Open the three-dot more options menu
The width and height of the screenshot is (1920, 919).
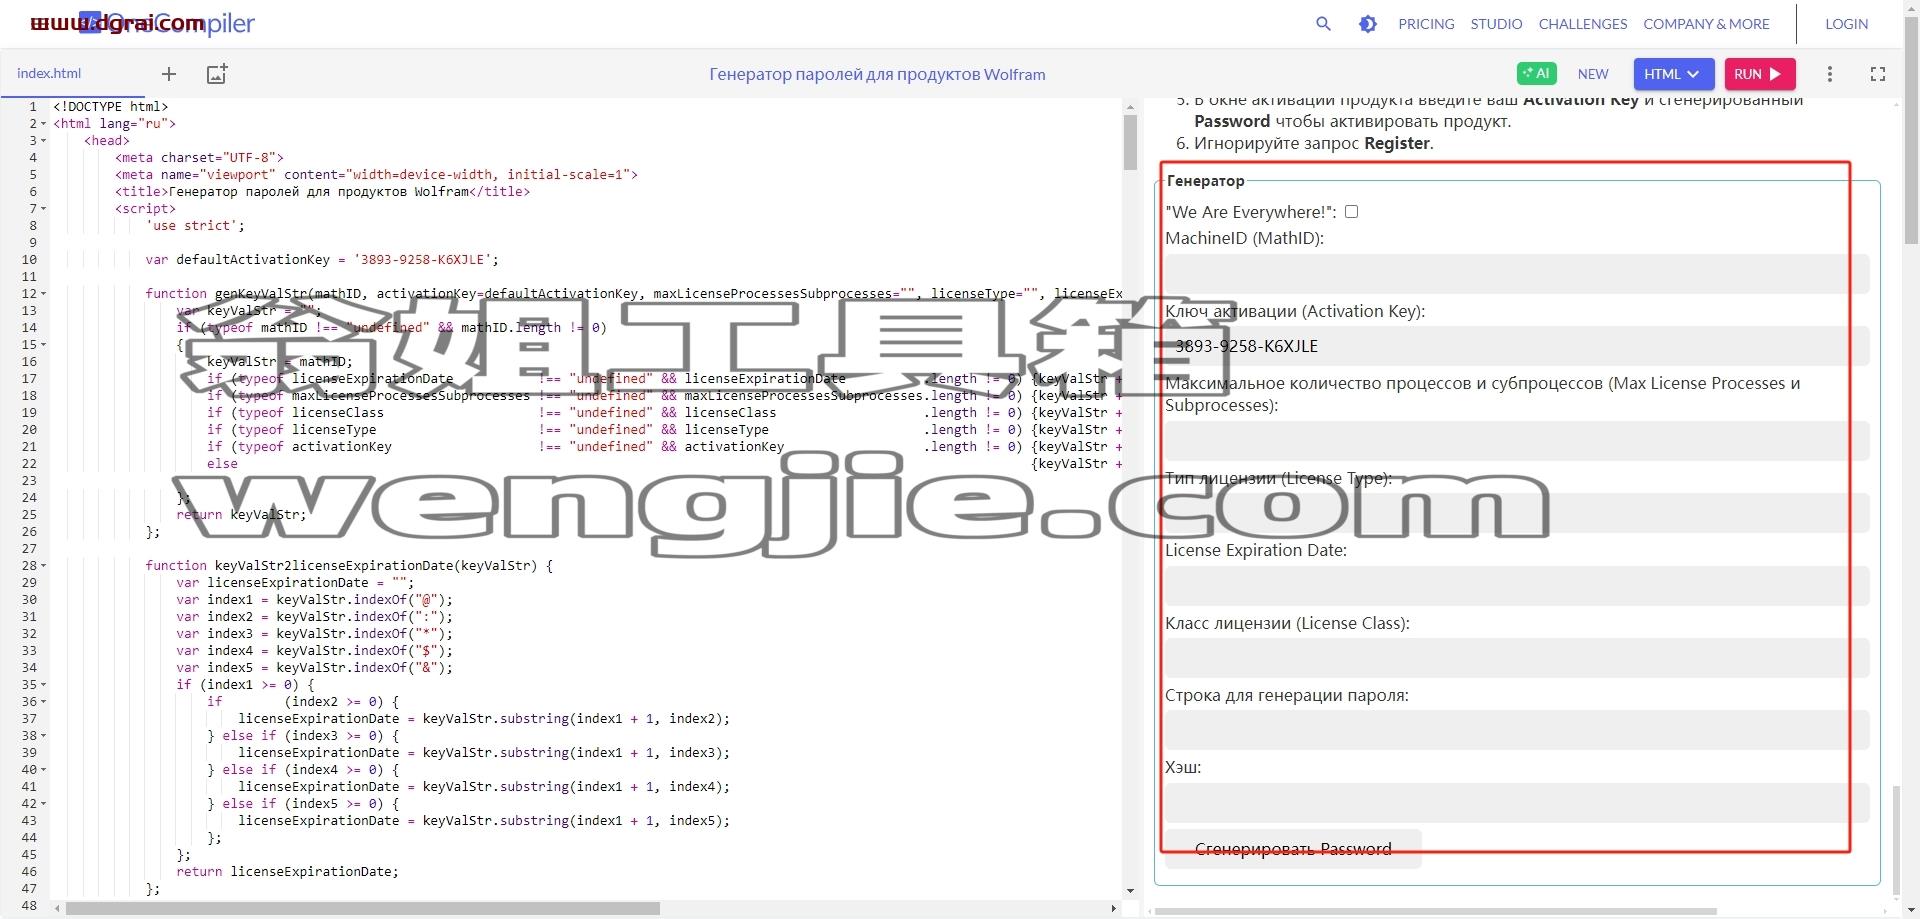coord(1830,74)
